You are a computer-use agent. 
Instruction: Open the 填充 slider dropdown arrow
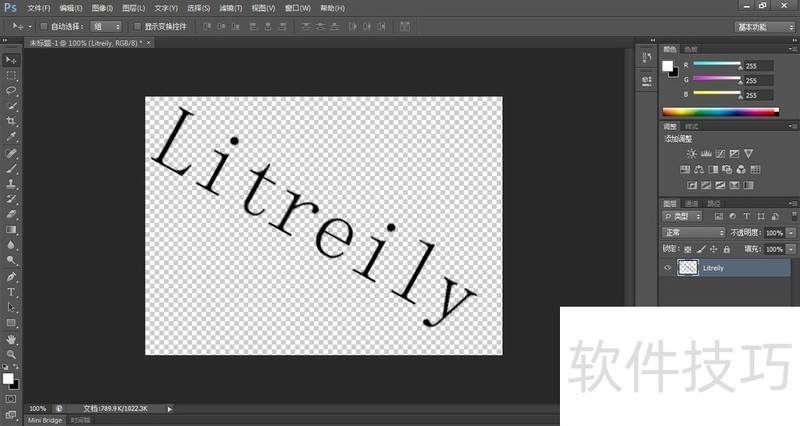791,249
